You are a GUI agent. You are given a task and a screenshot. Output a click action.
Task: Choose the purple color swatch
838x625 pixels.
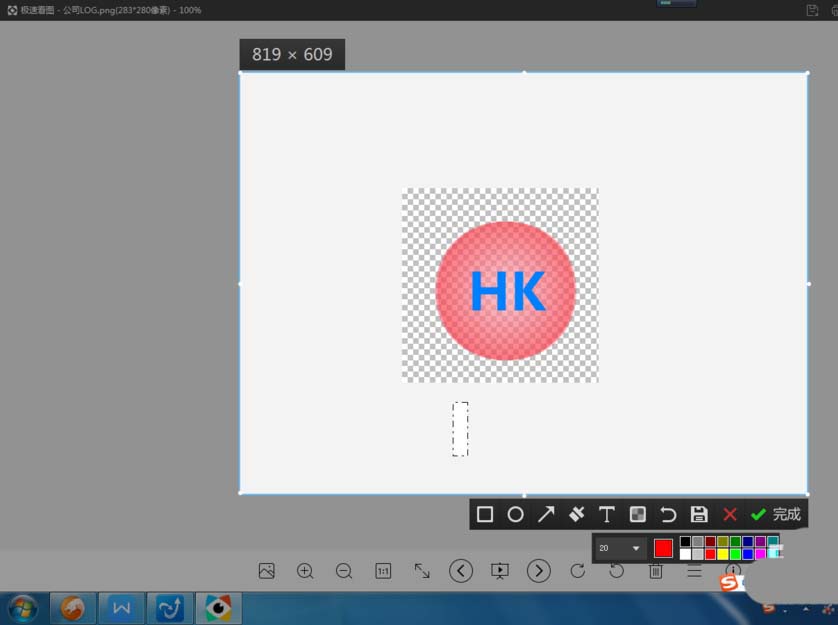[x=760, y=542]
